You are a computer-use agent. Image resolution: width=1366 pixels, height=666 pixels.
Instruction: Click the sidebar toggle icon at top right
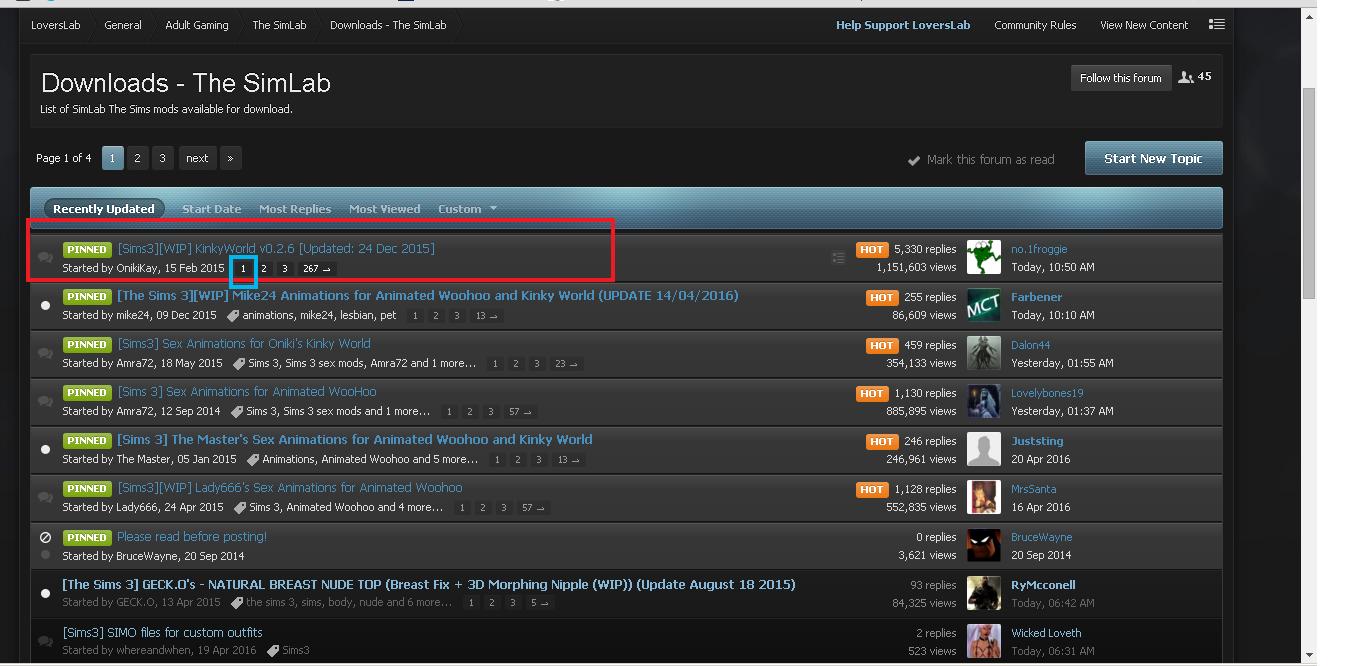[1216, 25]
